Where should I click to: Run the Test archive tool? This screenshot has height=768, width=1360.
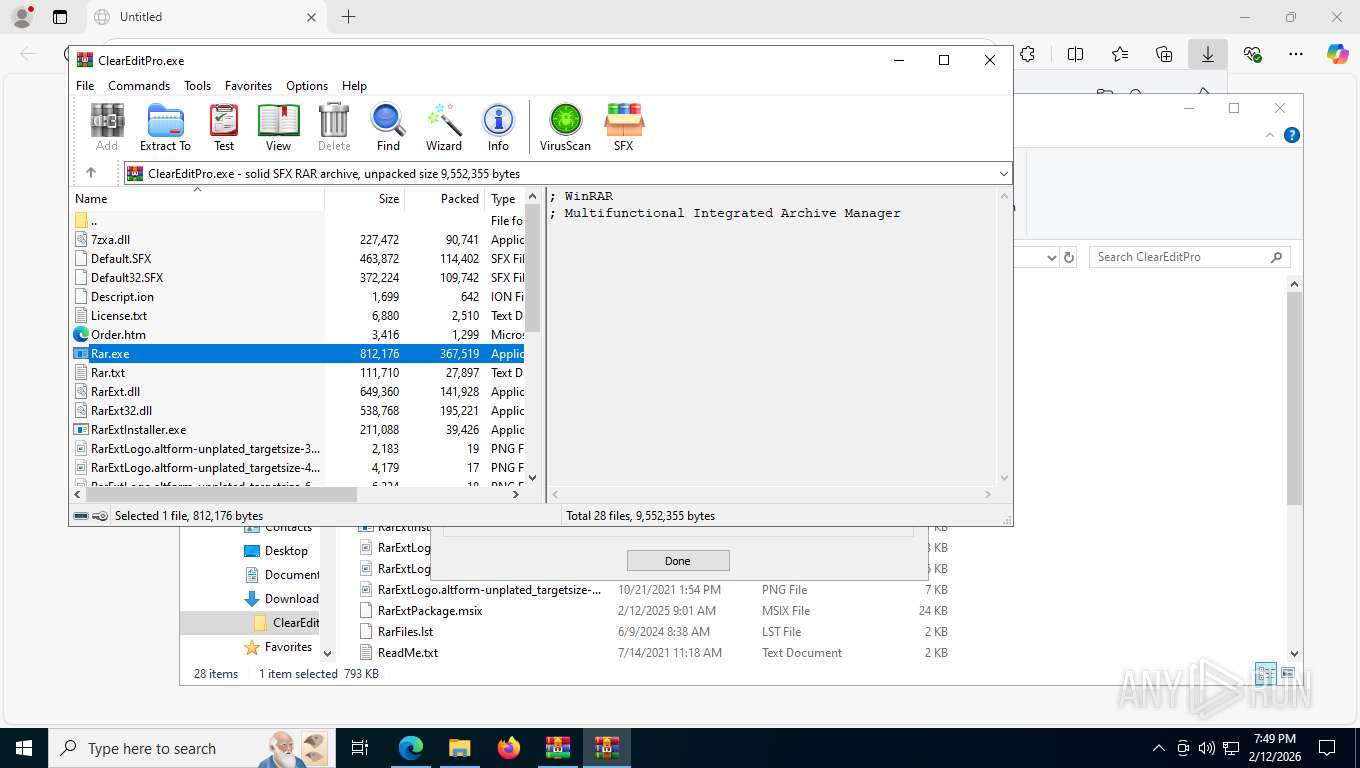224,127
